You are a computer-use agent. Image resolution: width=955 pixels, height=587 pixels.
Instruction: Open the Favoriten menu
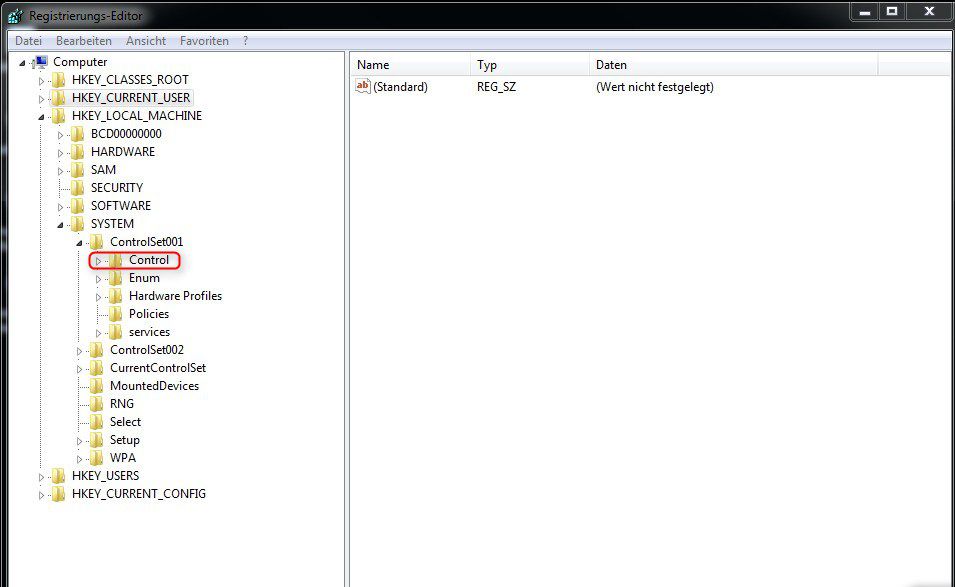204,41
